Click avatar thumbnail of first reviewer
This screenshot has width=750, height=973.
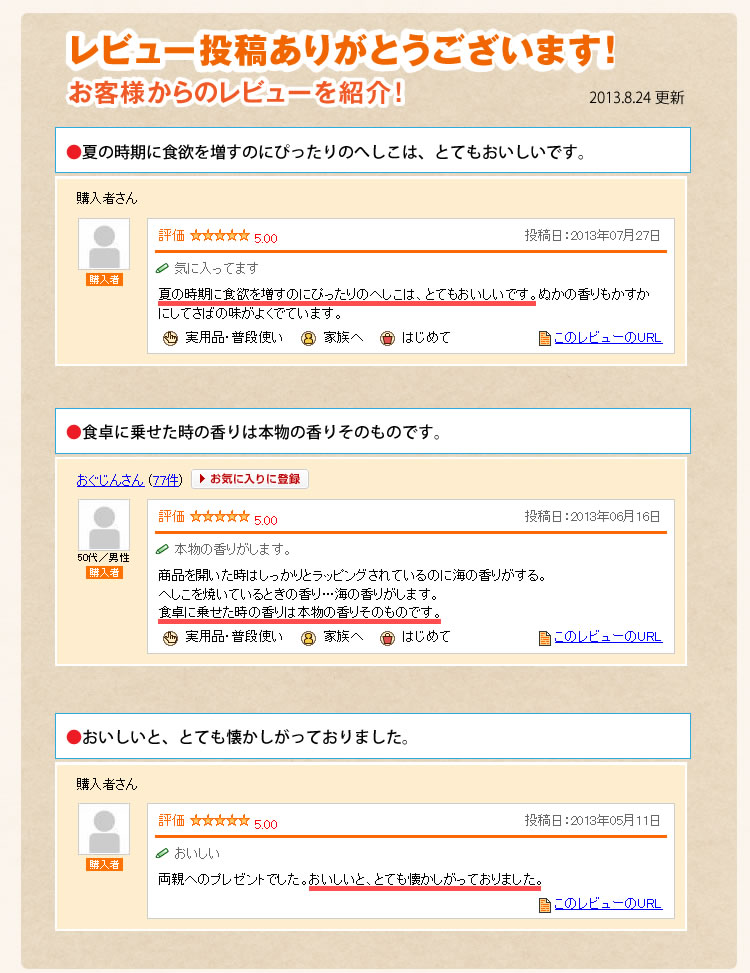pyautogui.click(x=104, y=244)
